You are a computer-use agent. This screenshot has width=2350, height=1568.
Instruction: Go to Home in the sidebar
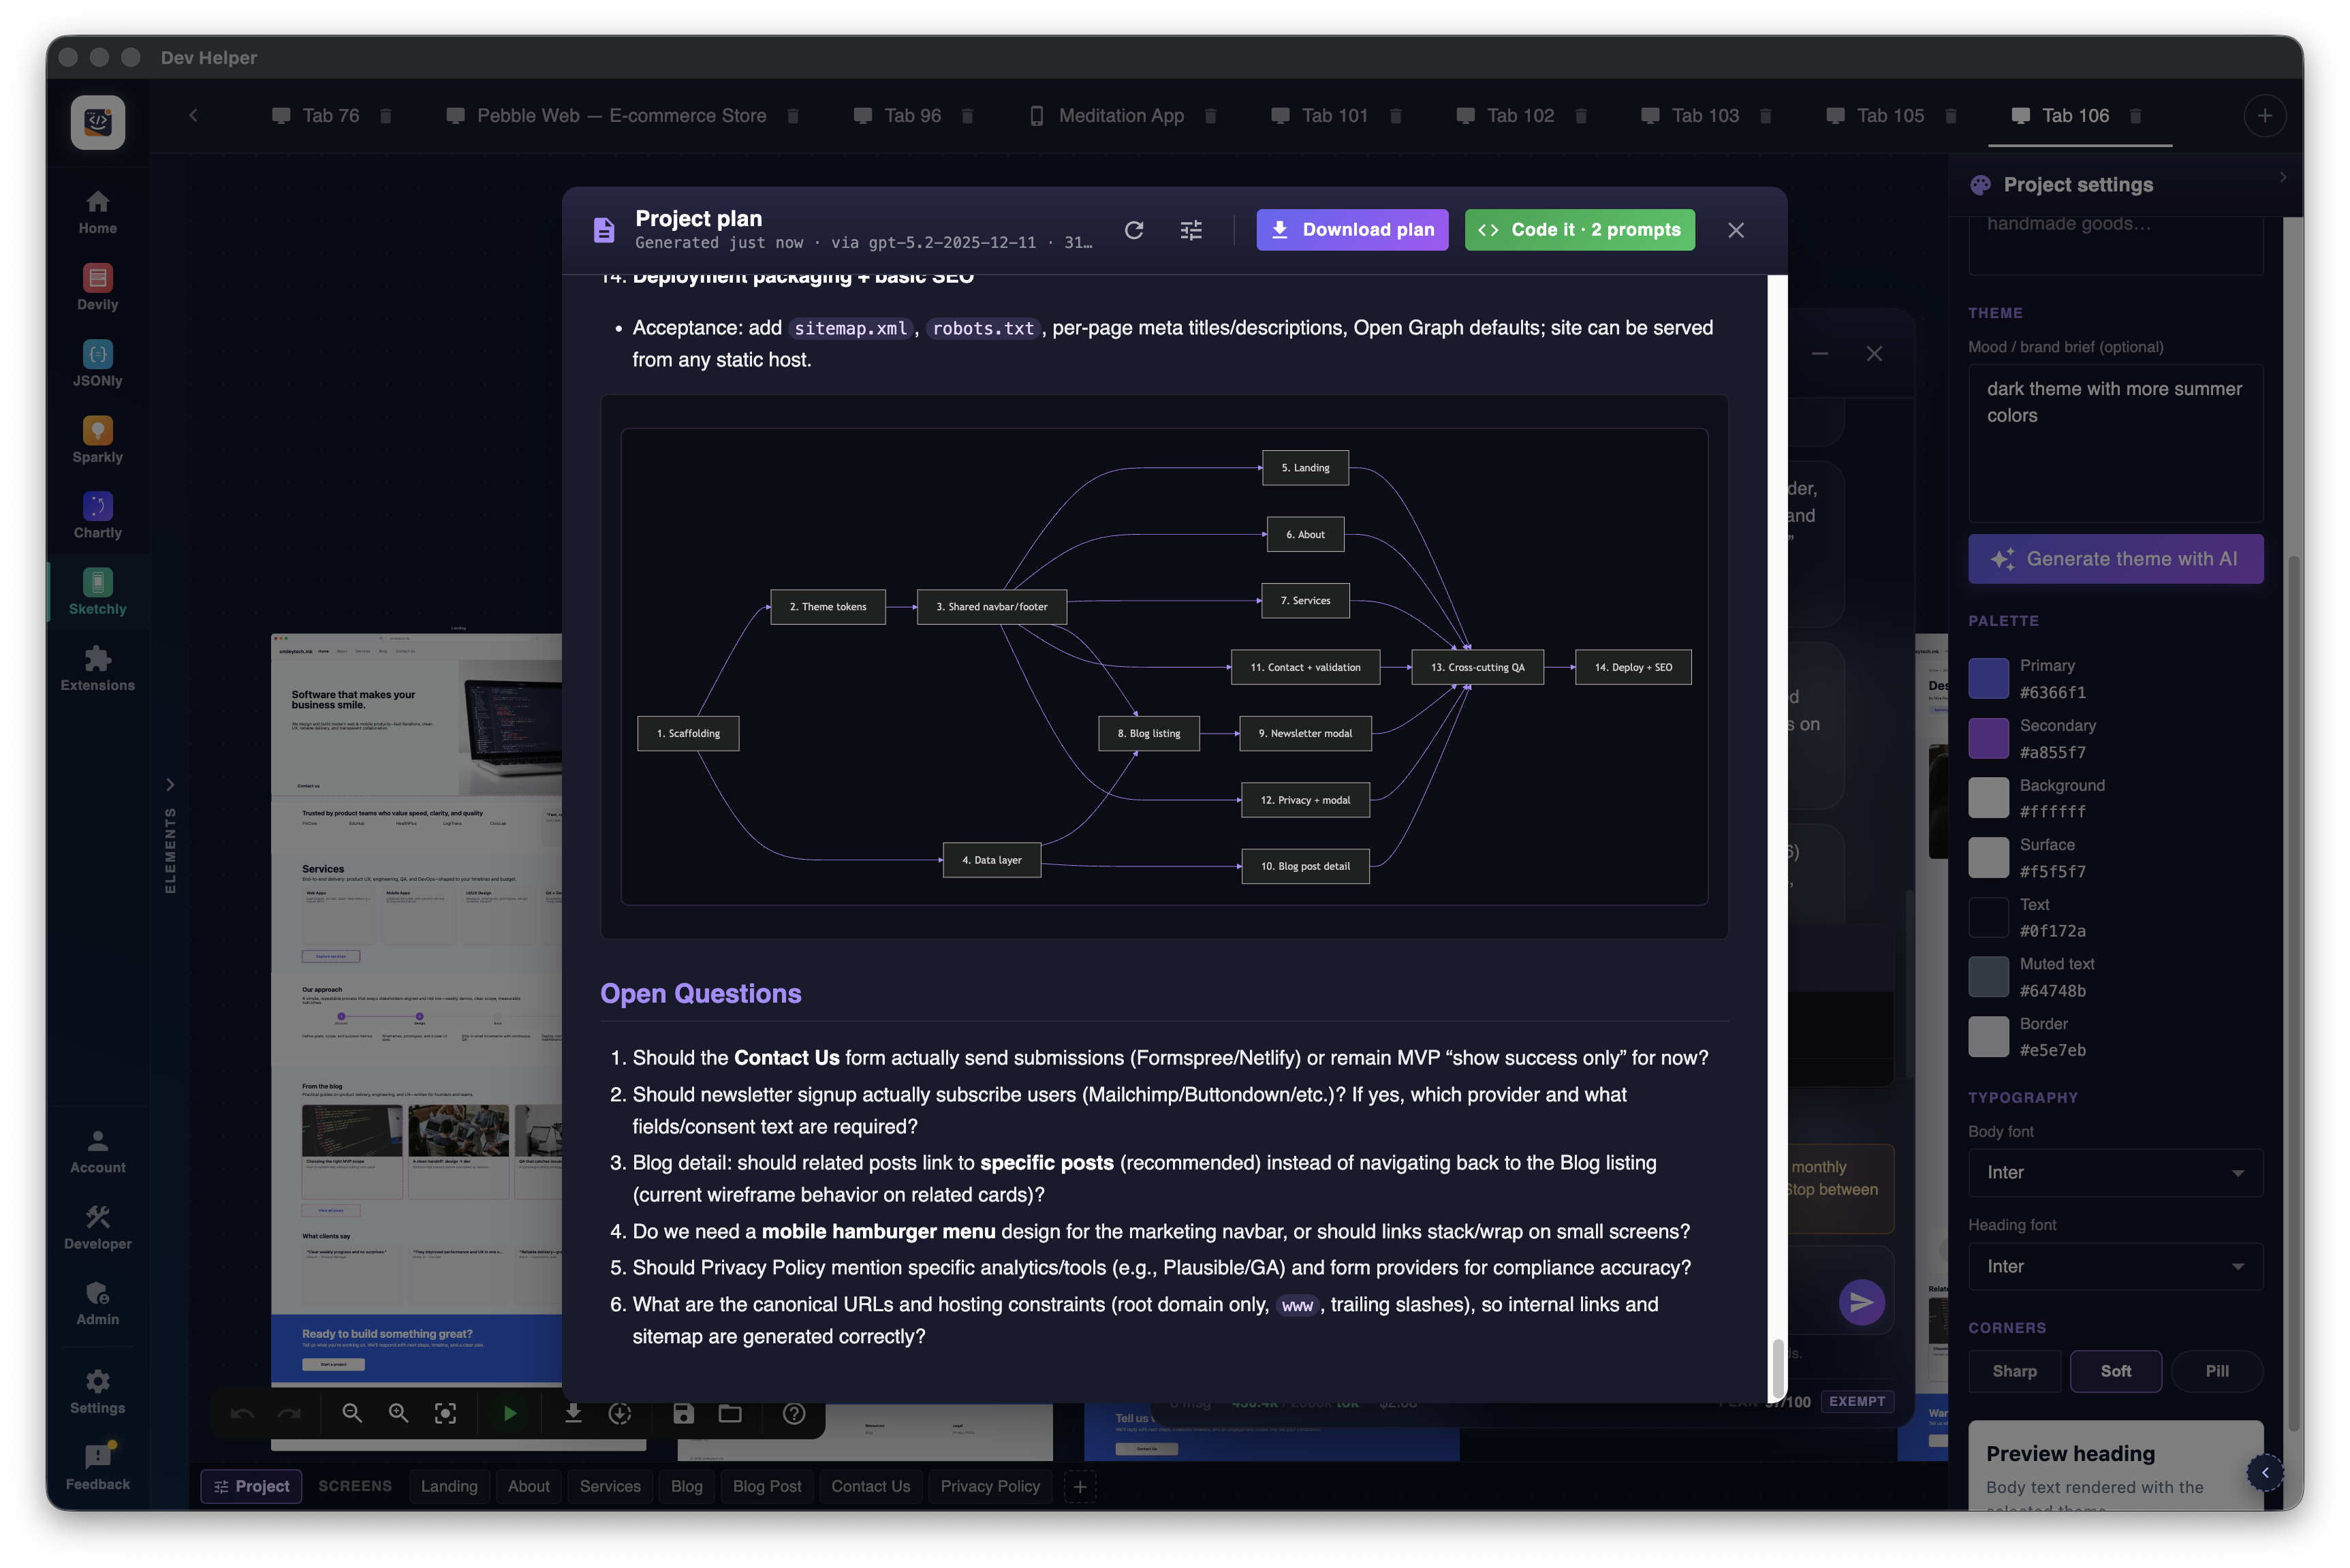tap(97, 212)
